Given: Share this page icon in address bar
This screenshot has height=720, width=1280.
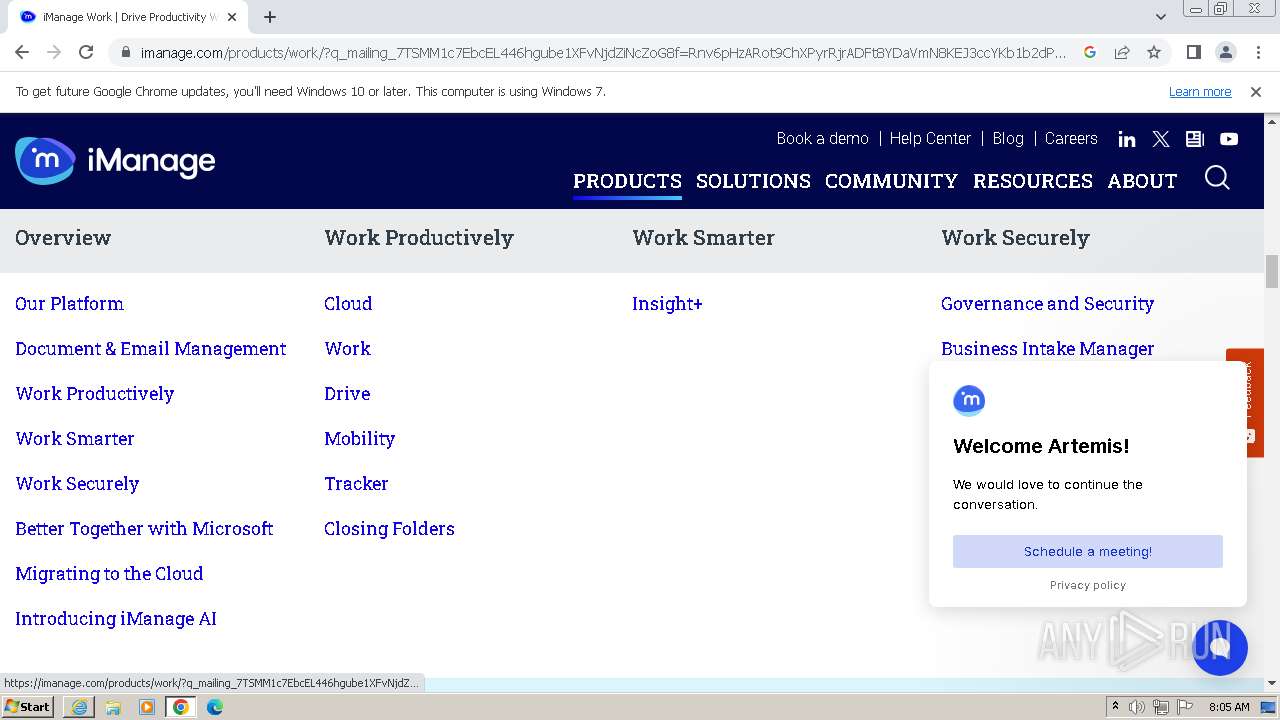Looking at the screenshot, I should 1122,52.
